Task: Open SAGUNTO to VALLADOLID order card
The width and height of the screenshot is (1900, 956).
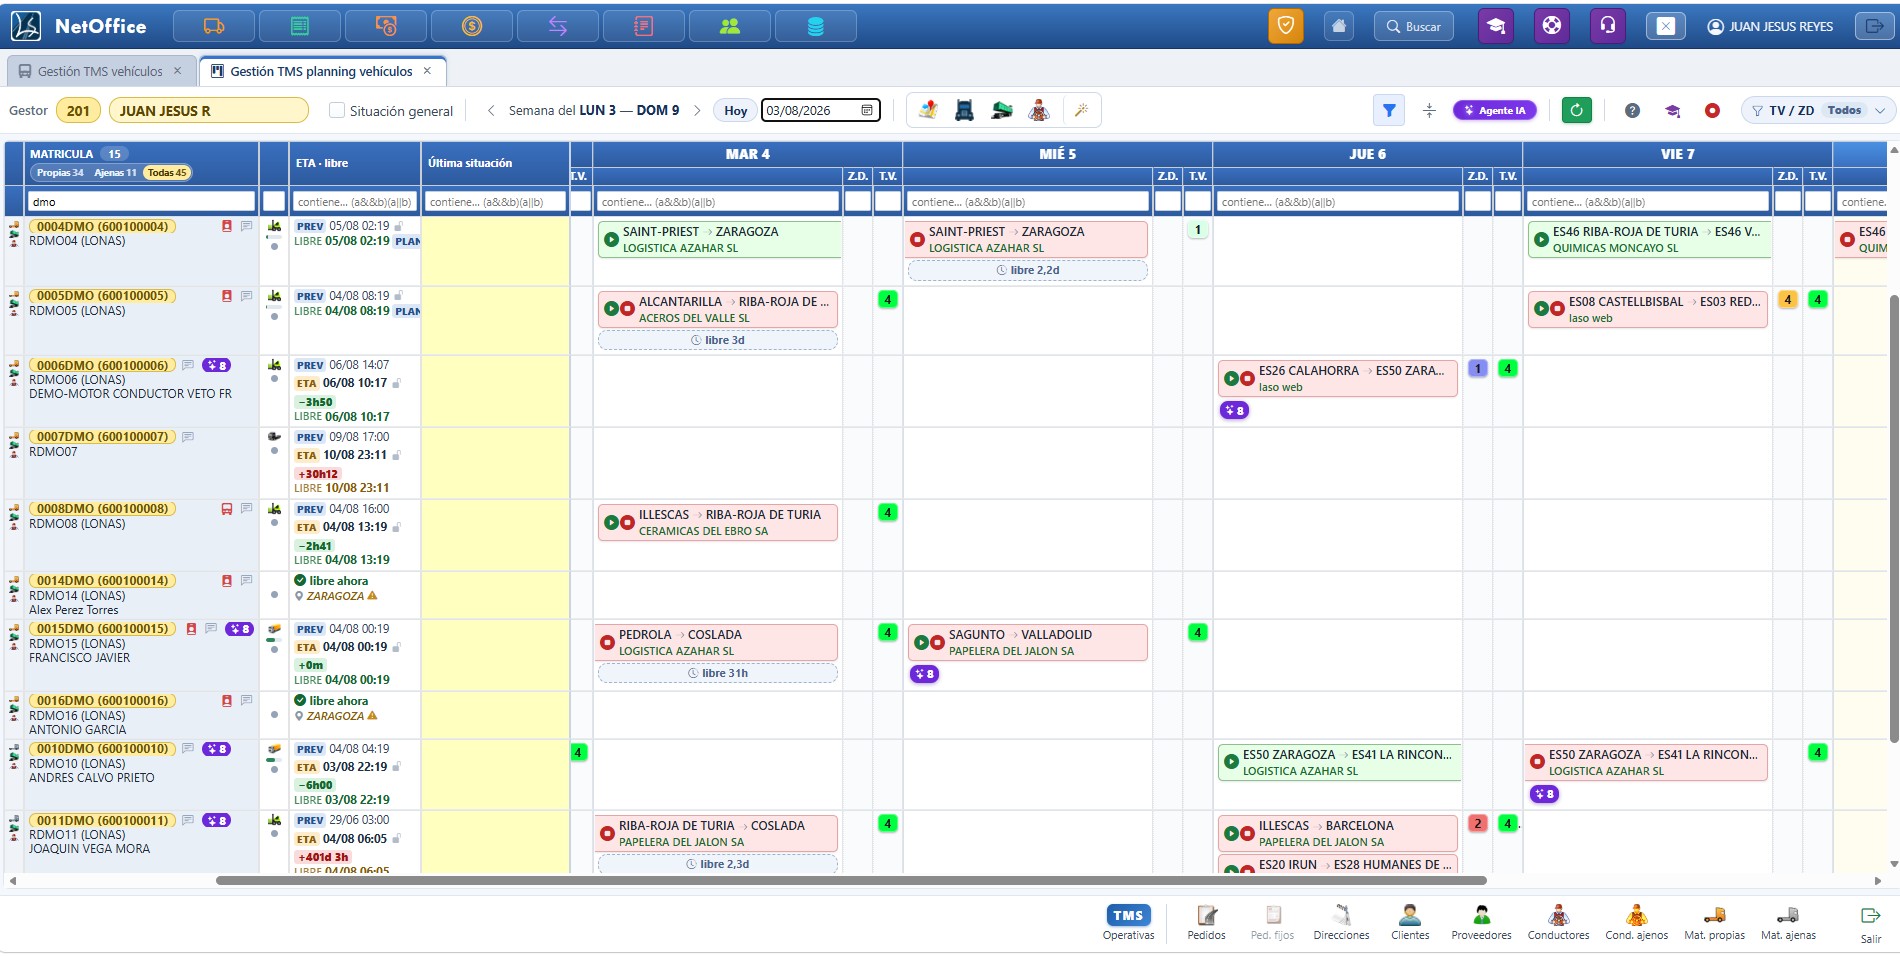Action: 1028,642
